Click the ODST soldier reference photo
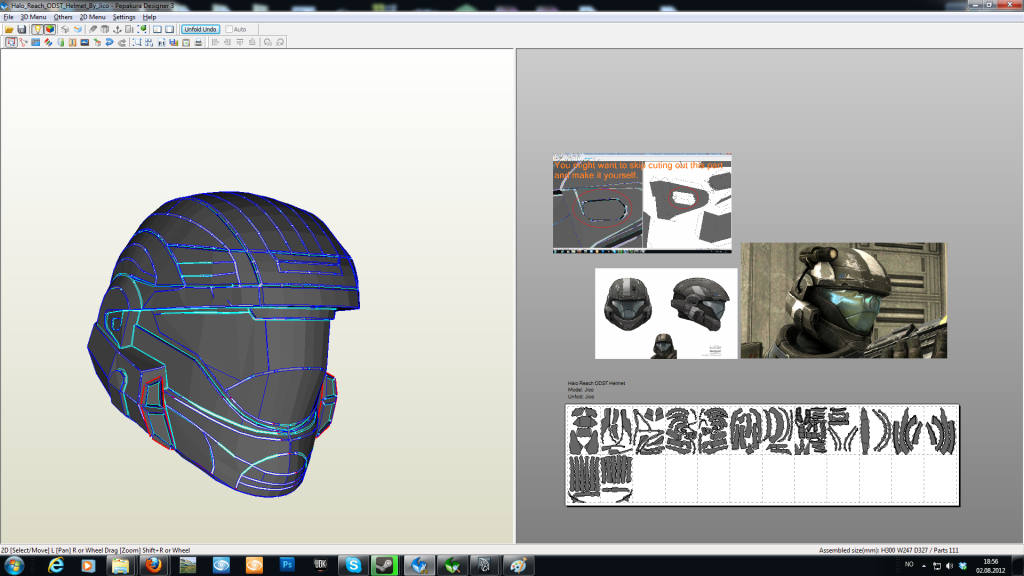 (843, 300)
